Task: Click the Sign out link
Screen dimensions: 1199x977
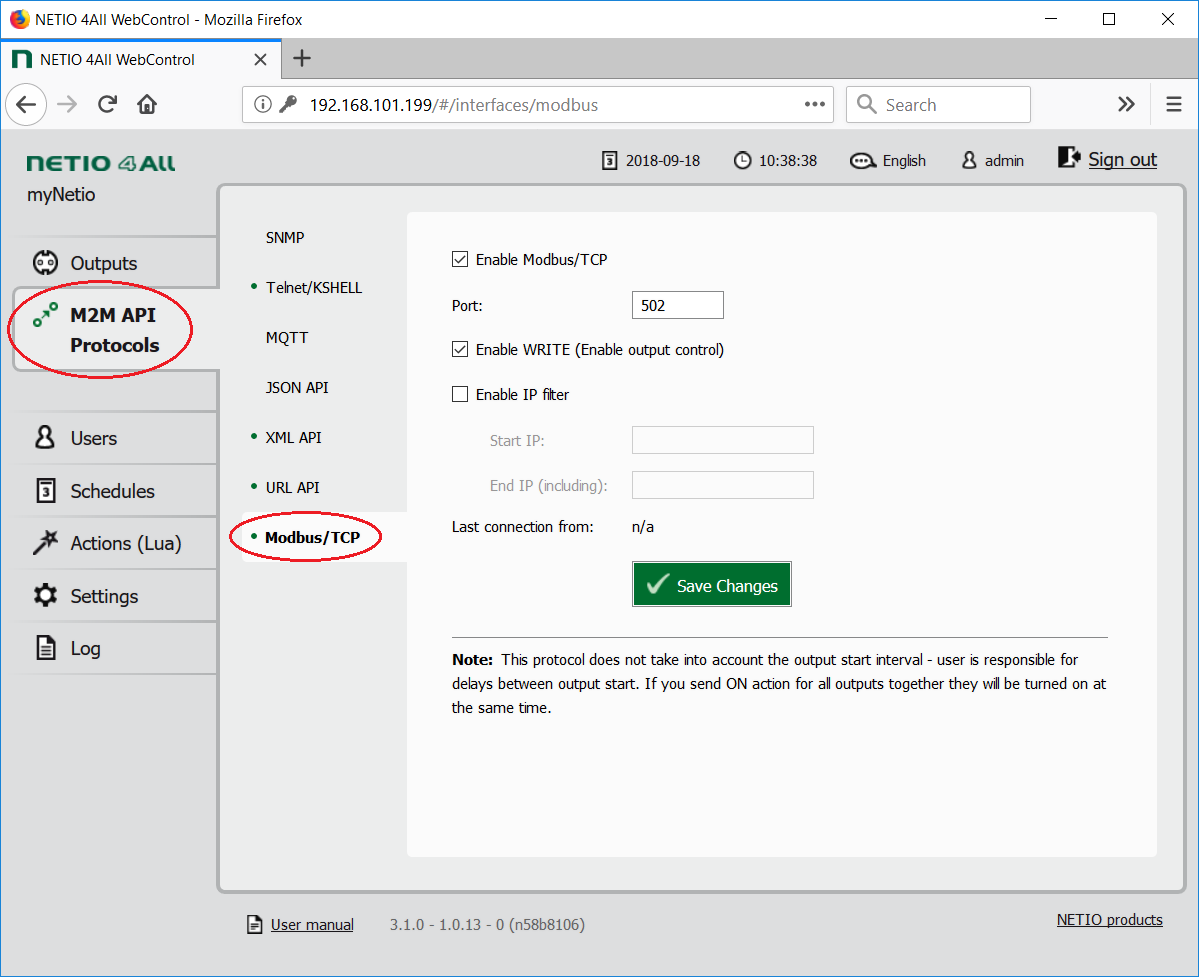Action: [1122, 160]
